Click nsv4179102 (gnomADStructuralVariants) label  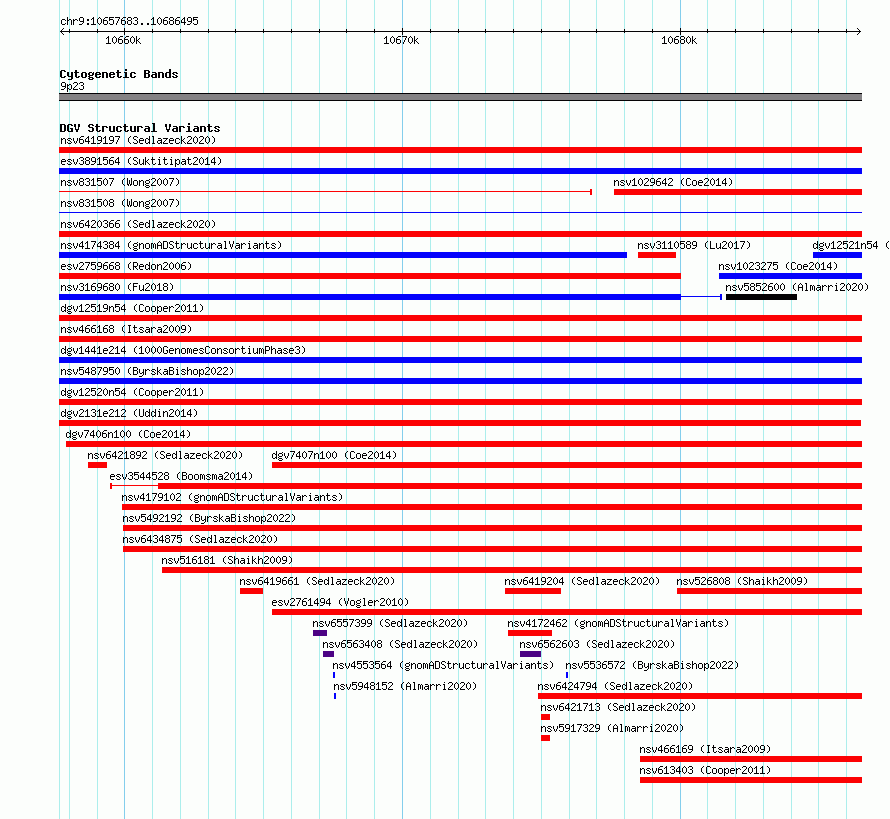pos(232,497)
